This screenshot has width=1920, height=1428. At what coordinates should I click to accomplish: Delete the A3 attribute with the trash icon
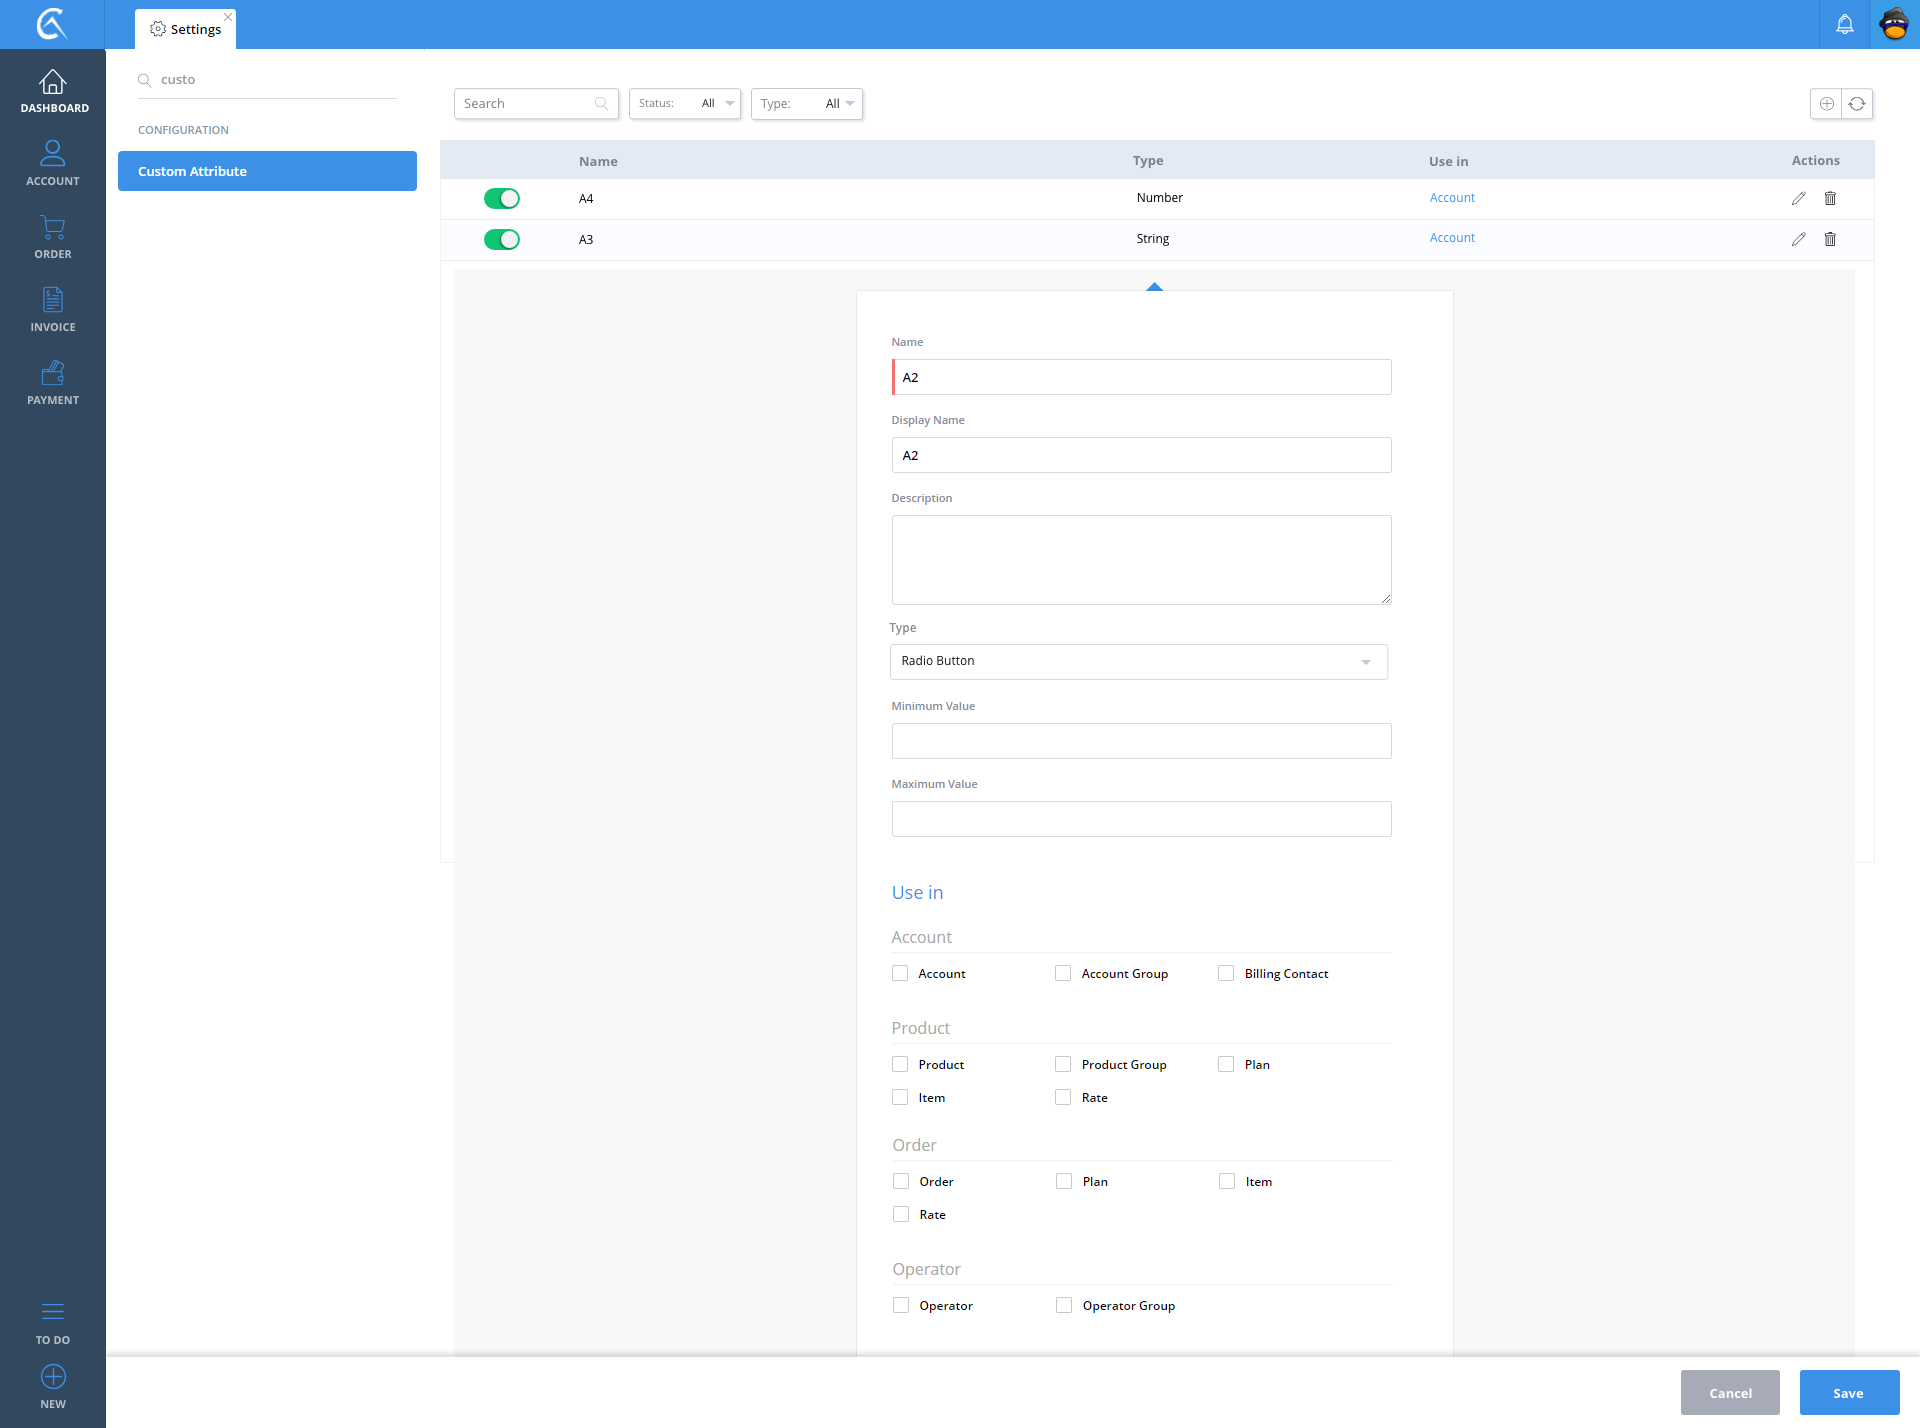(x=1830, y=239)
